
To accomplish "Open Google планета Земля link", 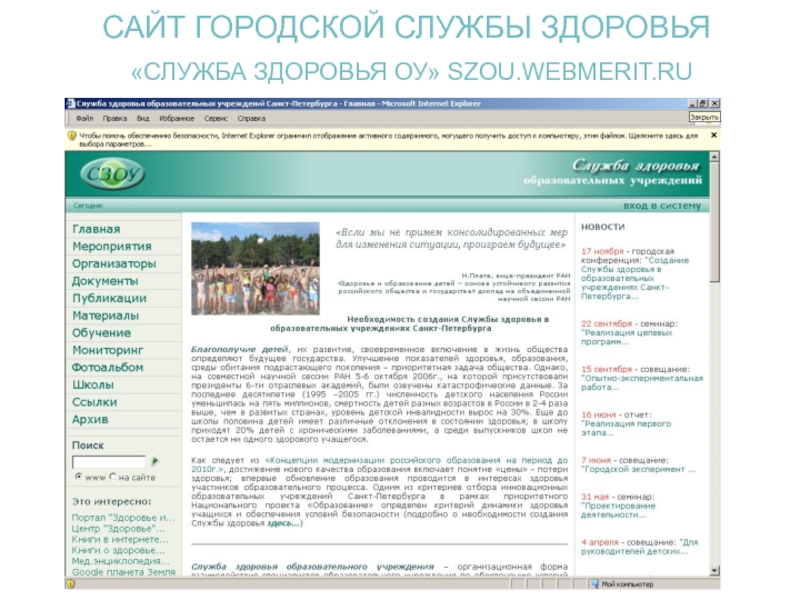I will pyautogui.click(x=123, y=572).
